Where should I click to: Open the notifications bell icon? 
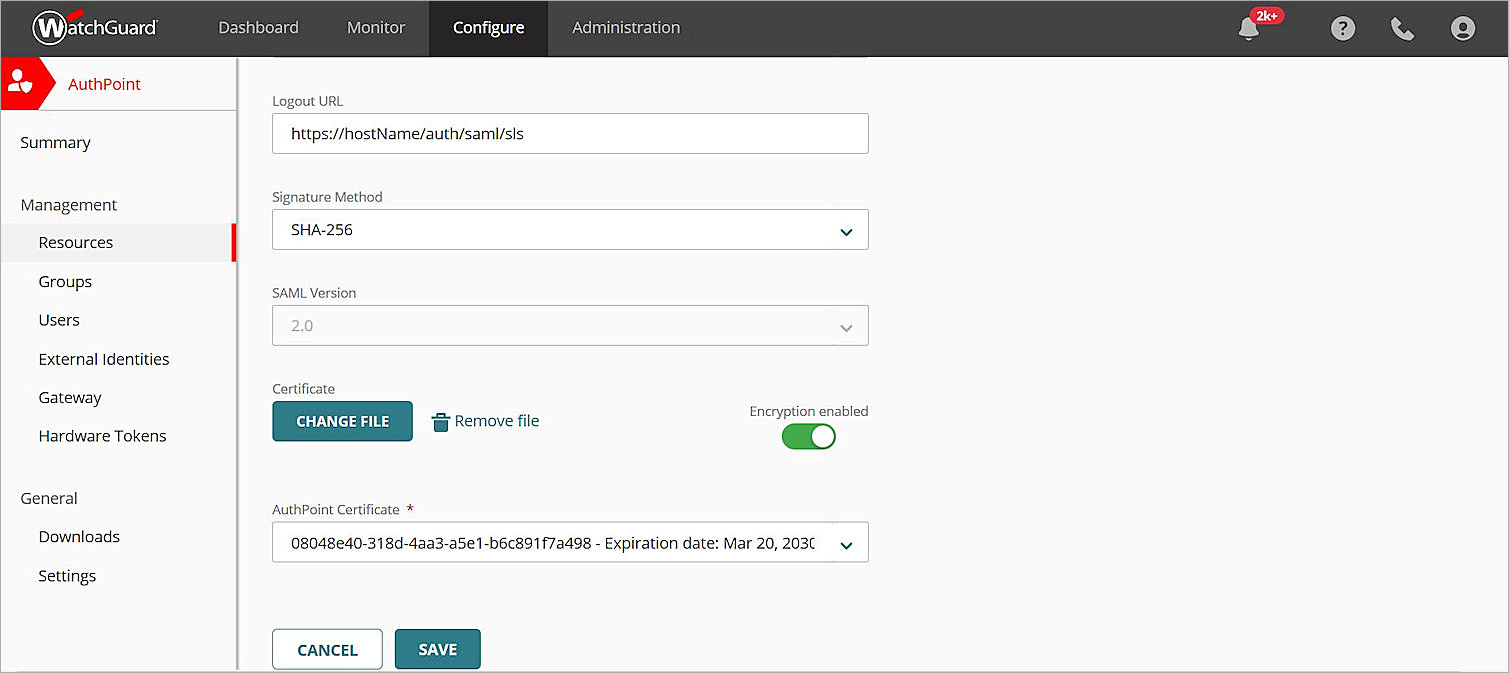tap(1248, 29)
